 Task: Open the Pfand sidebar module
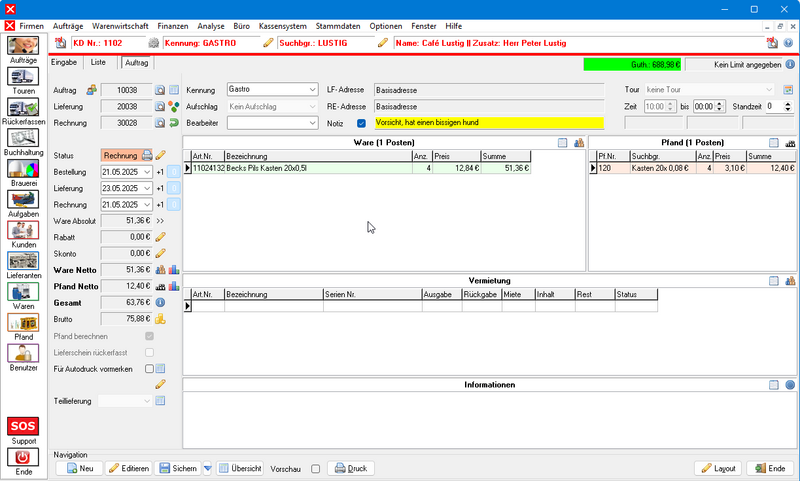(24, 323)
